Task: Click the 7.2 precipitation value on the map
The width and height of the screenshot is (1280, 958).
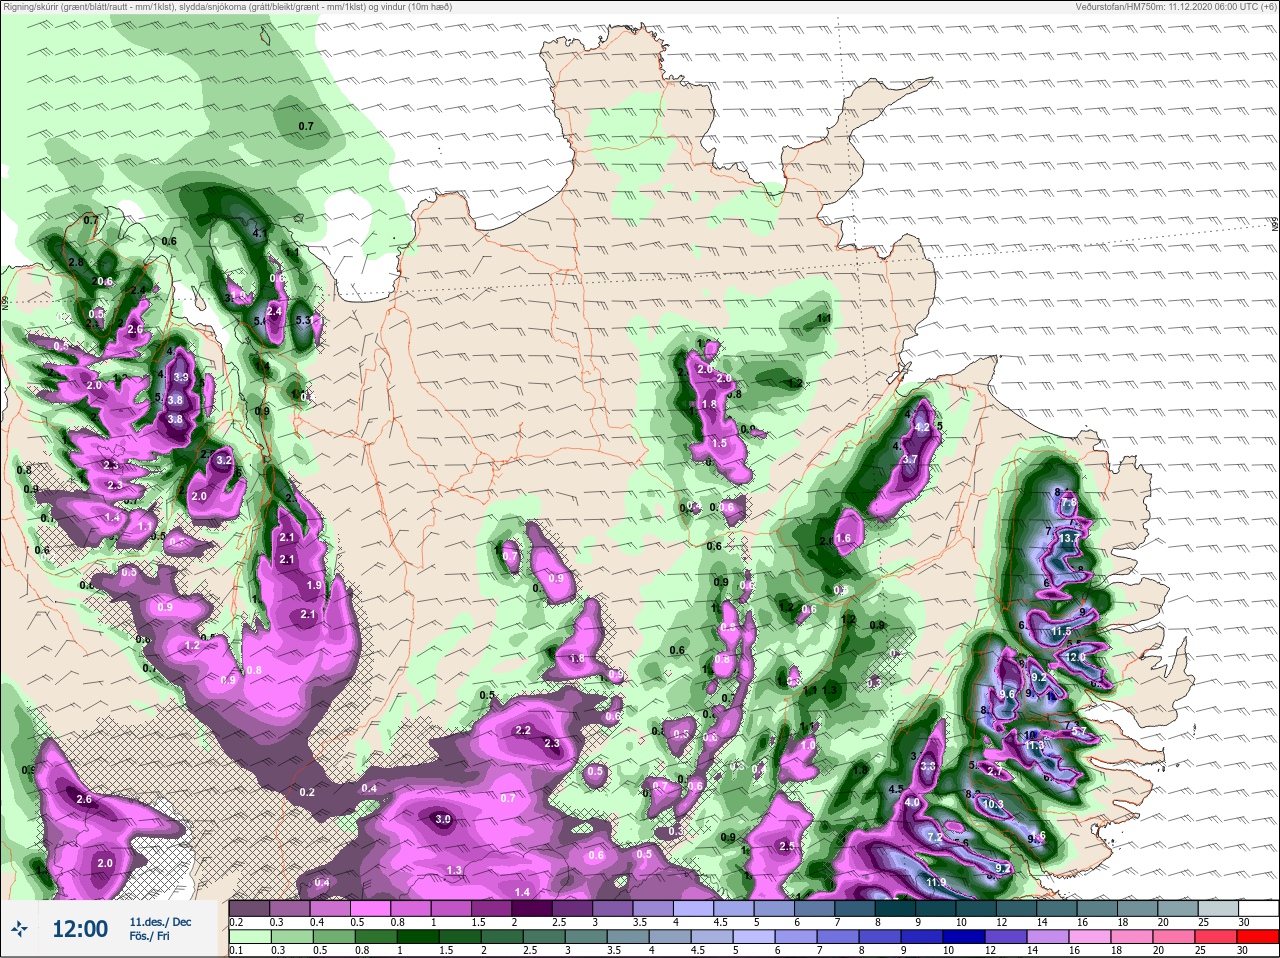Action: coord(936,837)
